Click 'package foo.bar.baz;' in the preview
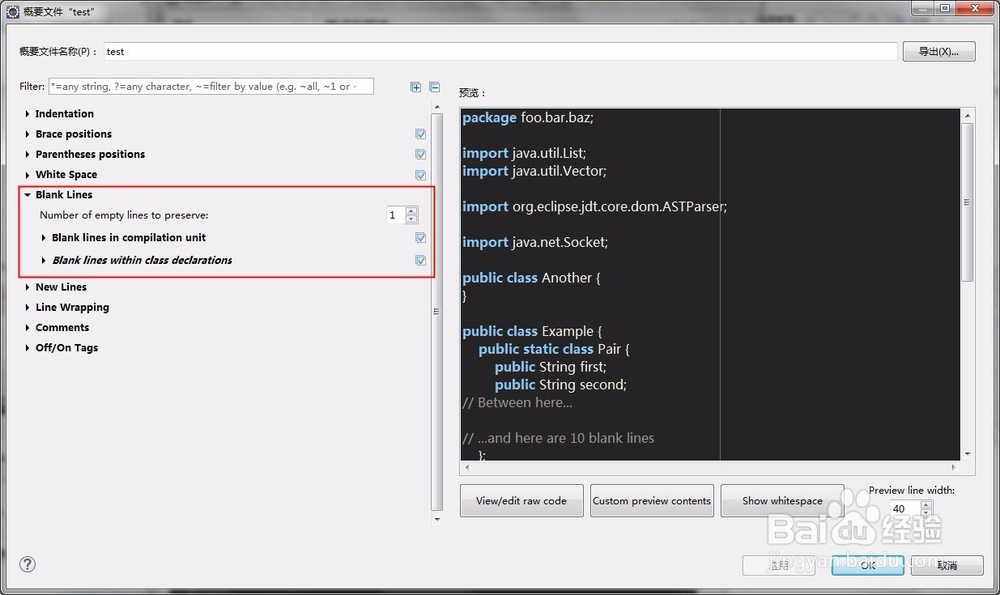Screen dimensions: 1000x595 tap(528, 117)
